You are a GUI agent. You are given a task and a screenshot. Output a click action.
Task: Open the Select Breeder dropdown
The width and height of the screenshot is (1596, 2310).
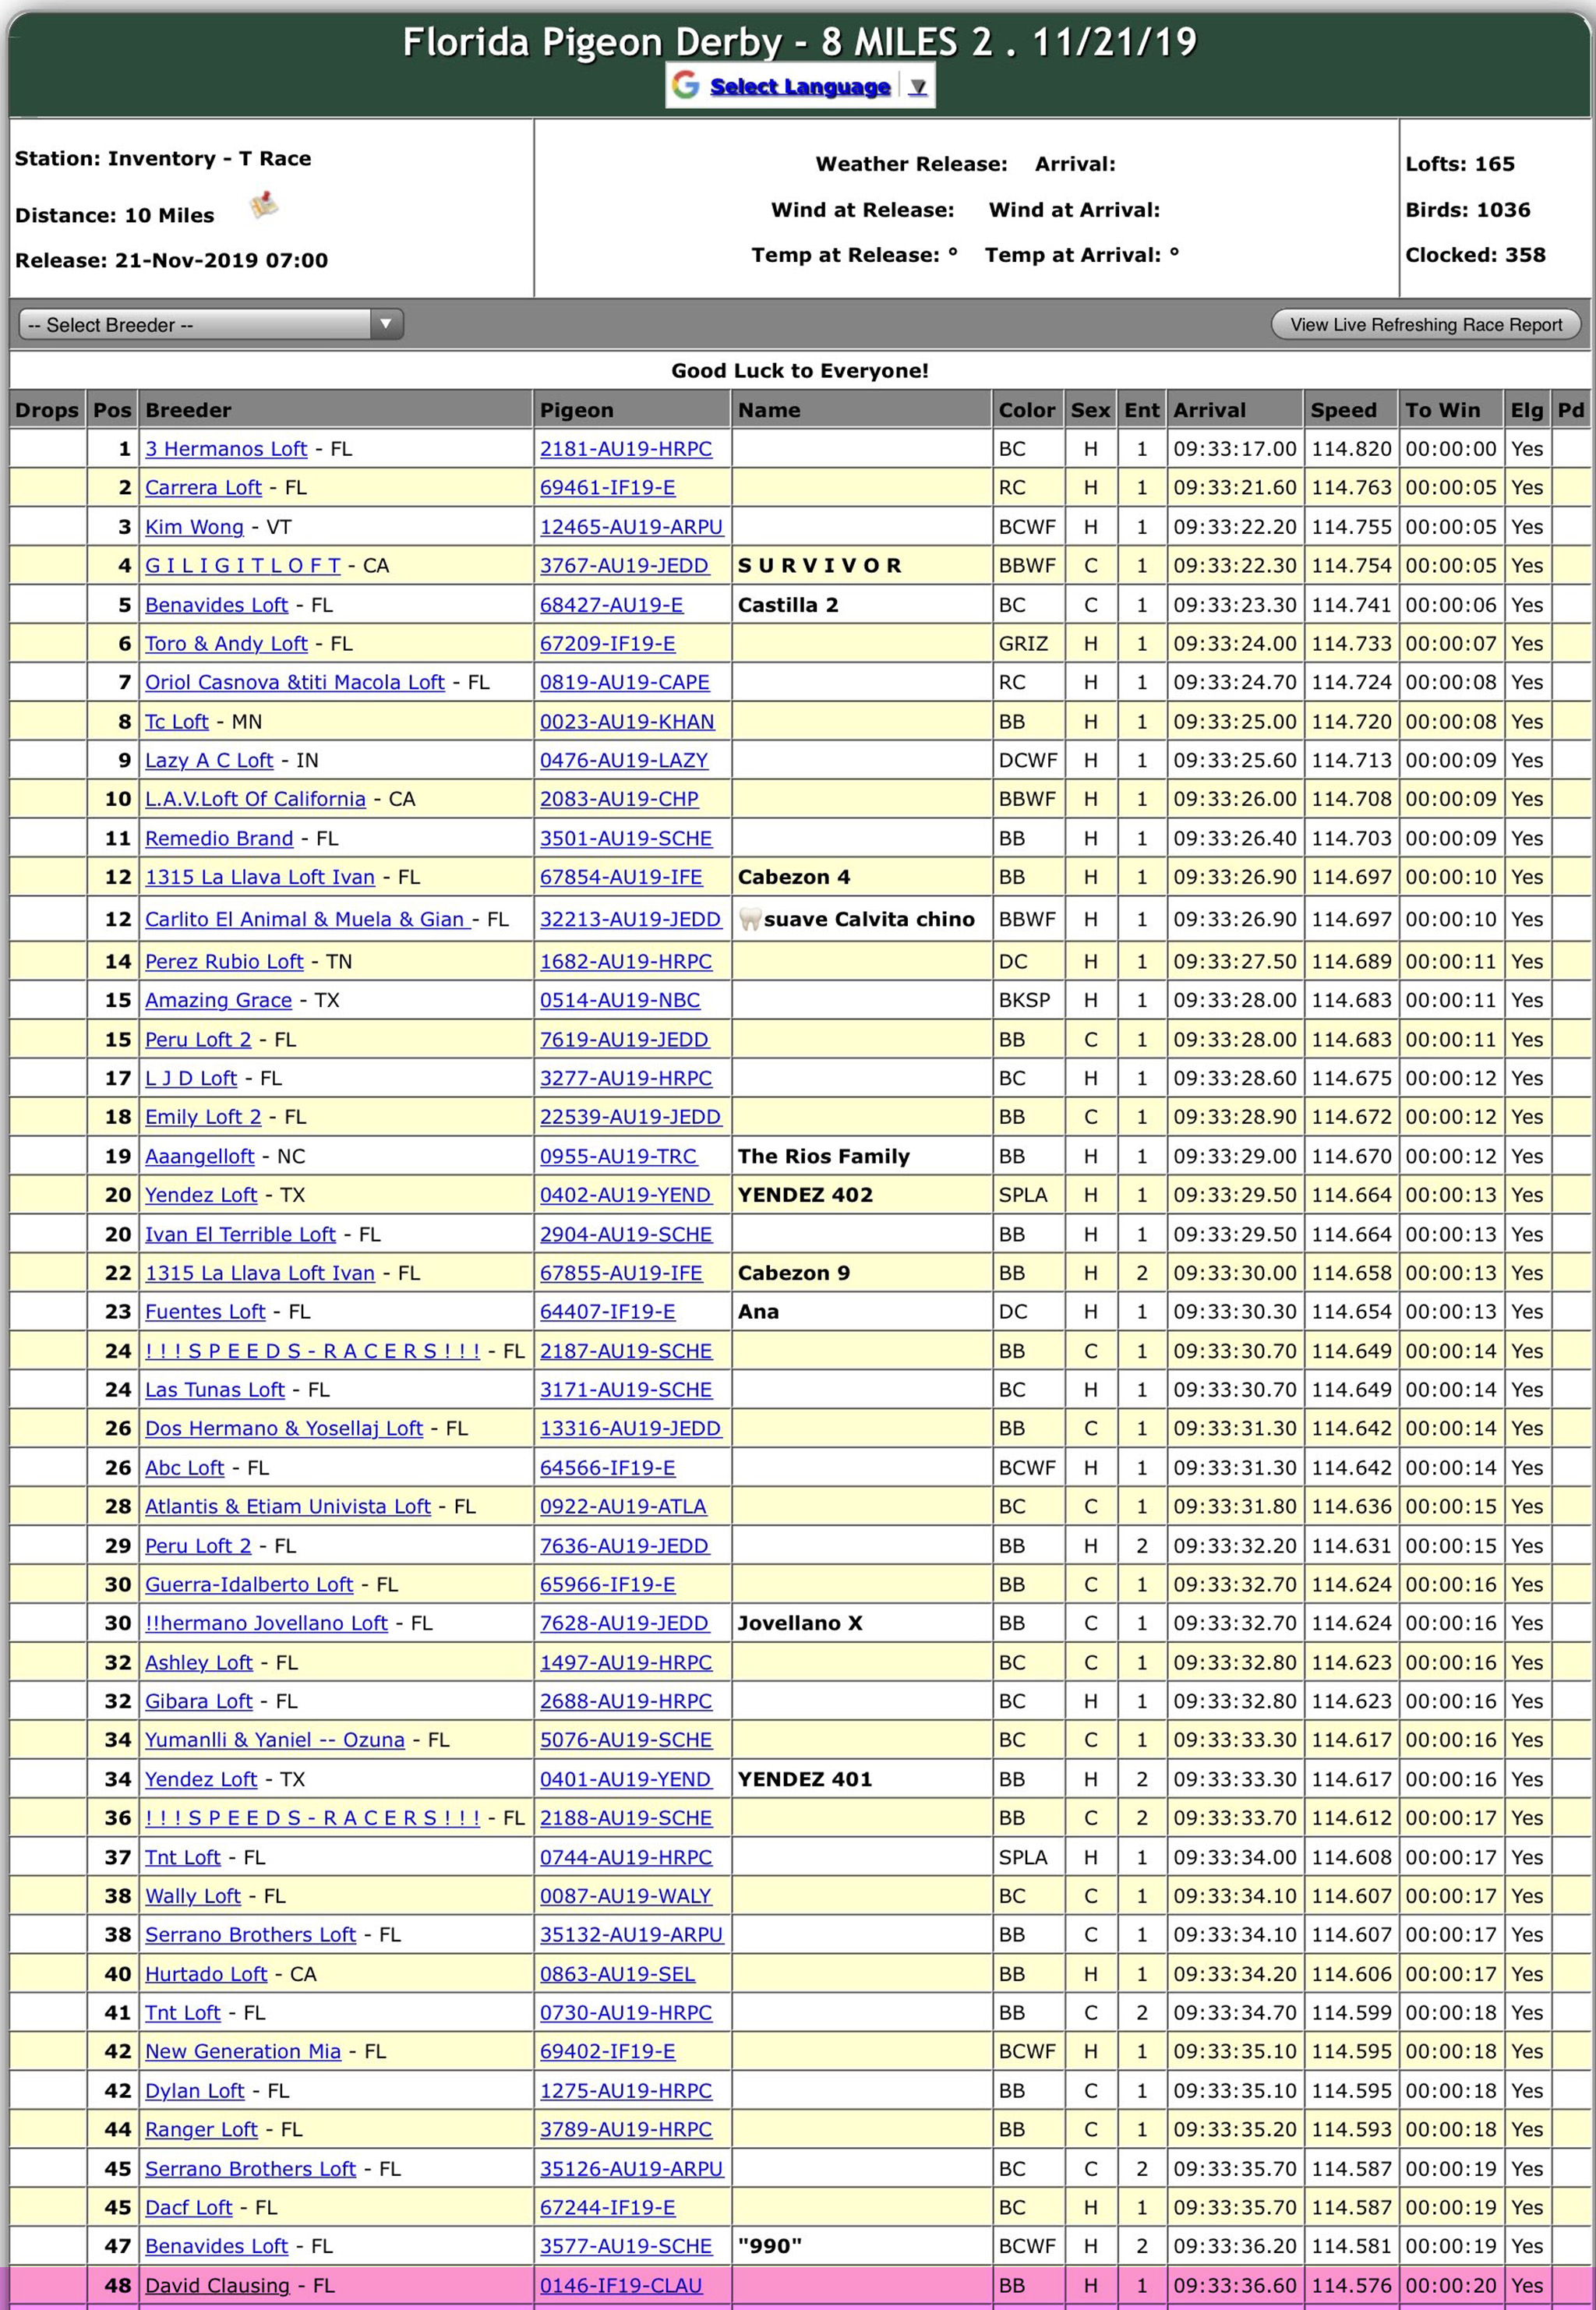pyautogui.click(x=211, y=324)
